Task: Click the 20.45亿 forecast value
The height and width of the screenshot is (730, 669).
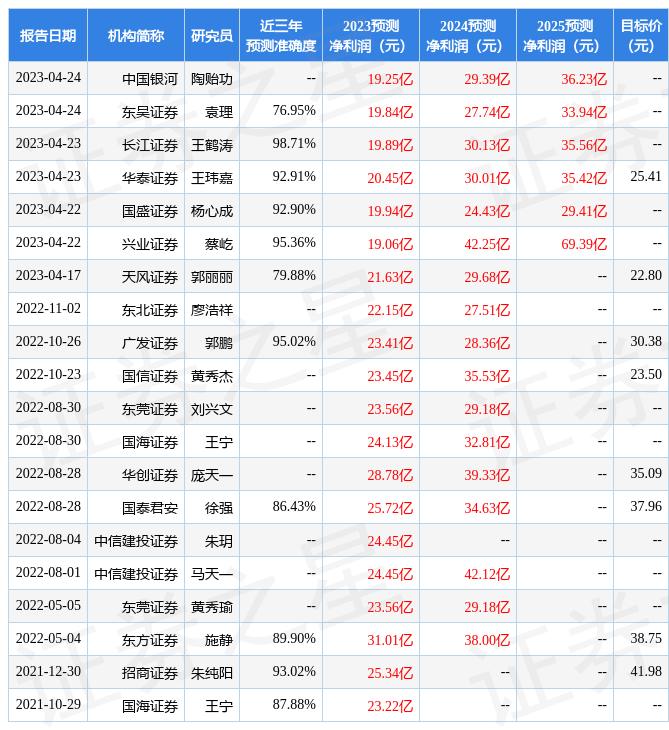Action: pos(390,178)
